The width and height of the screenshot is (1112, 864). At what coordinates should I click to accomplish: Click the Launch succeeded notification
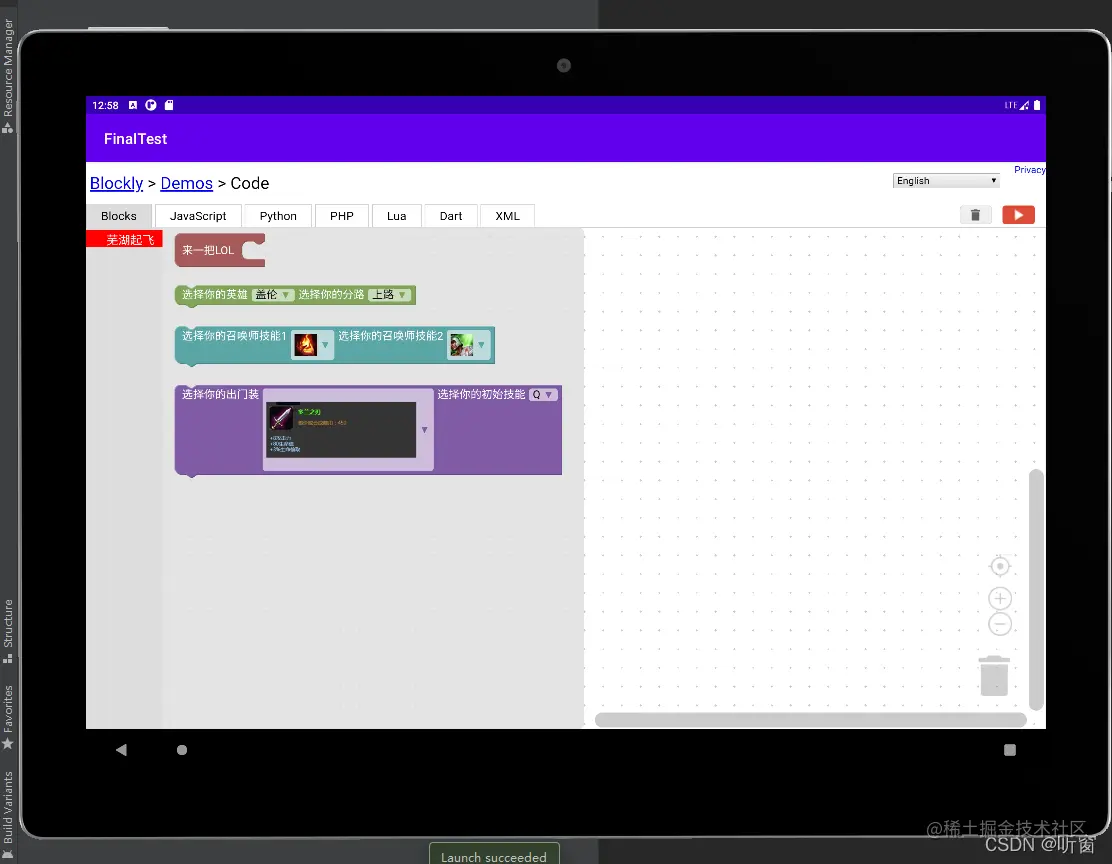[494, 856]
